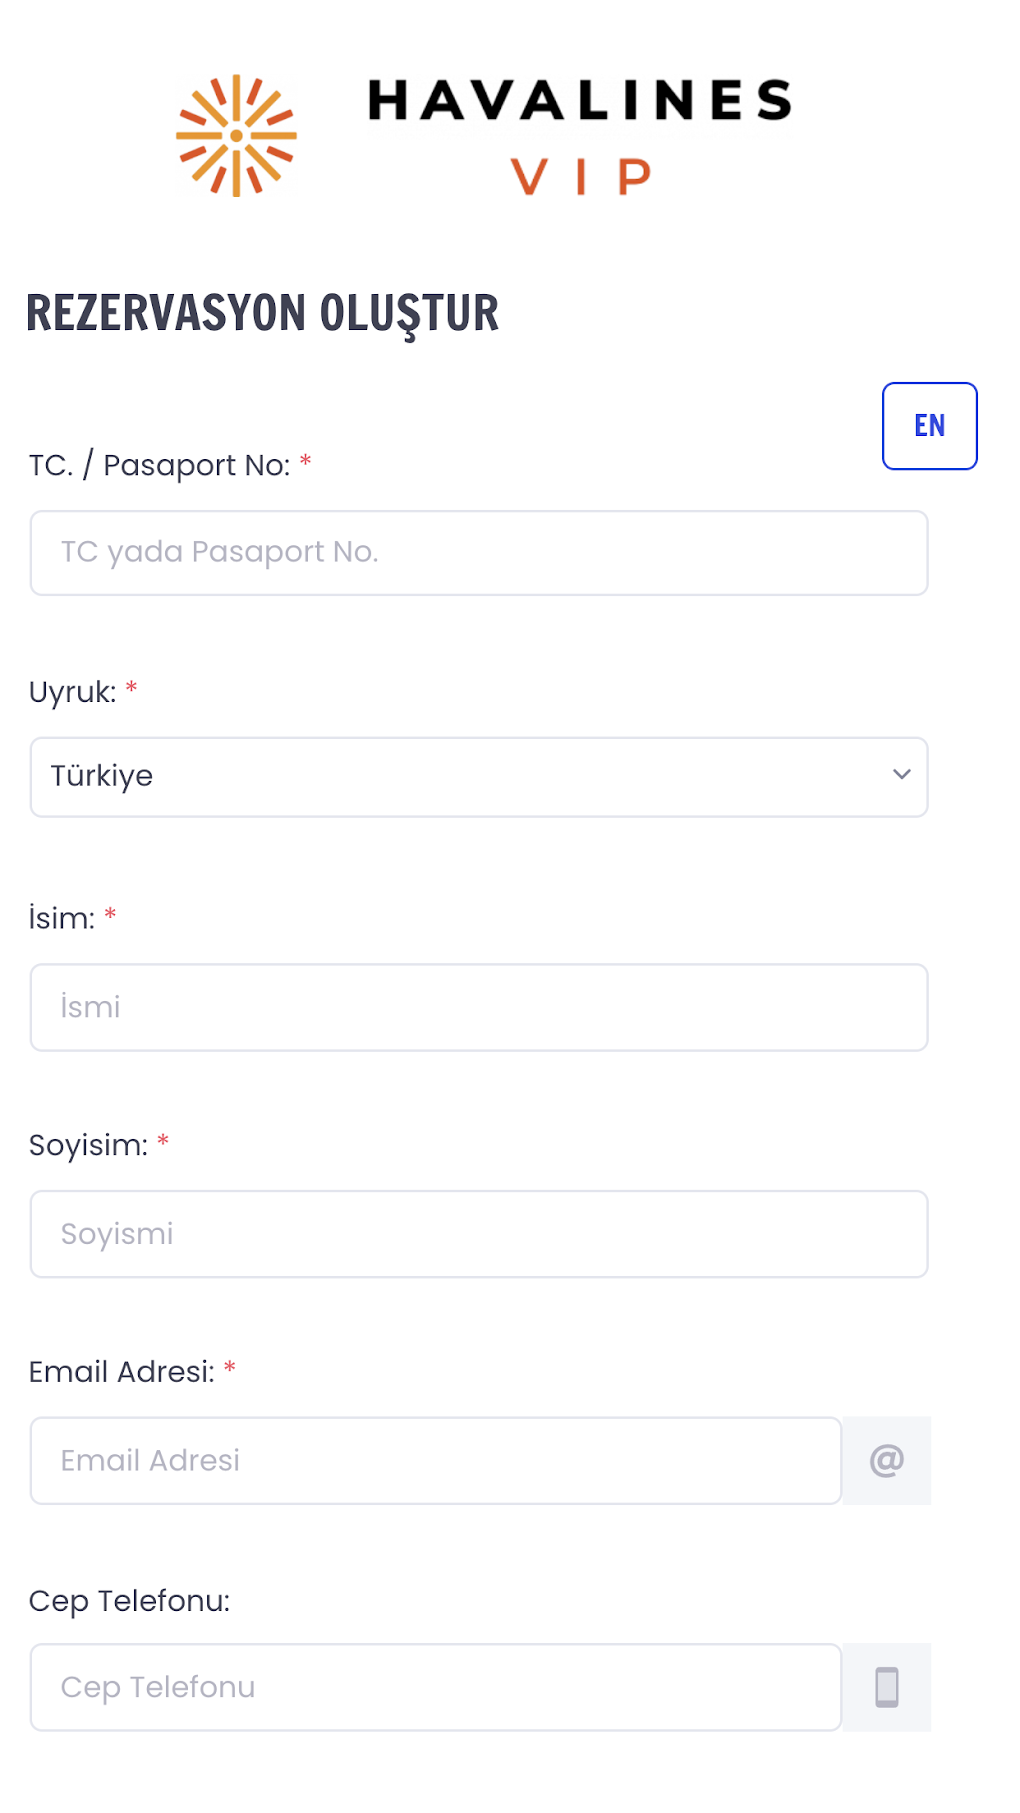This screenshot has width=1020, height=1813.
Task: Click the "İsim:" field label
Action: [x=62, y=918]
